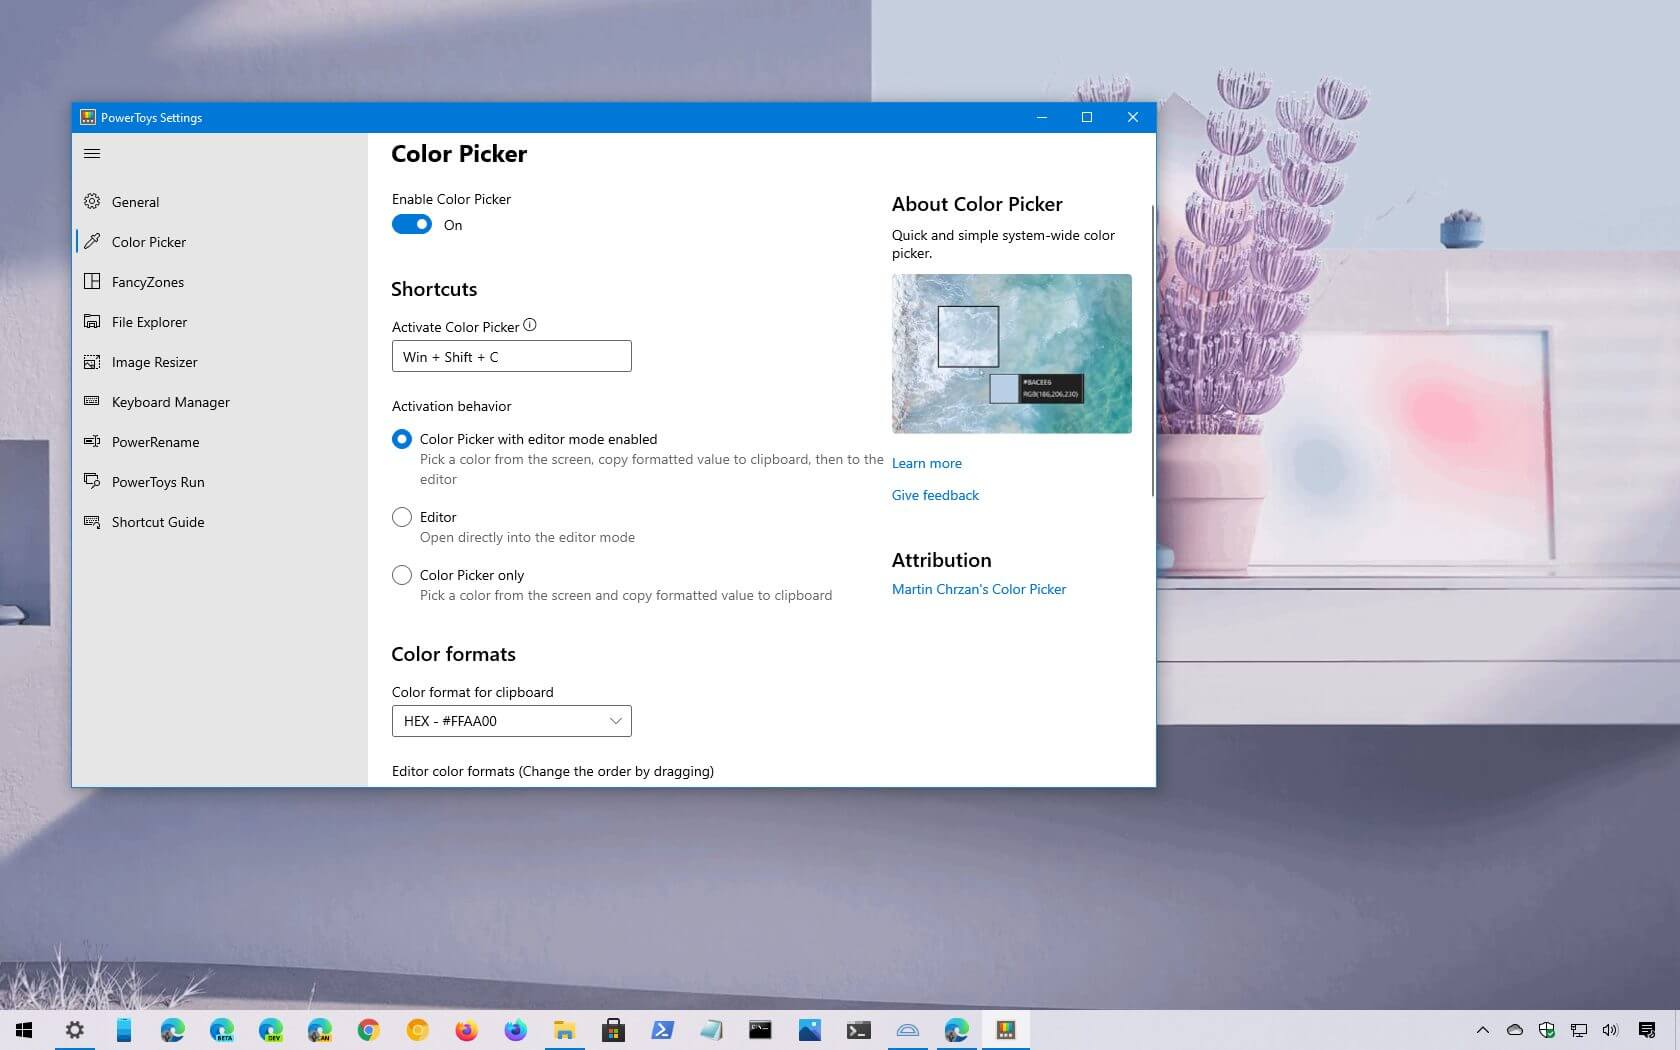
Task: Open File Explorer folder on the taskbar
Action: [x=564, y=1030]
